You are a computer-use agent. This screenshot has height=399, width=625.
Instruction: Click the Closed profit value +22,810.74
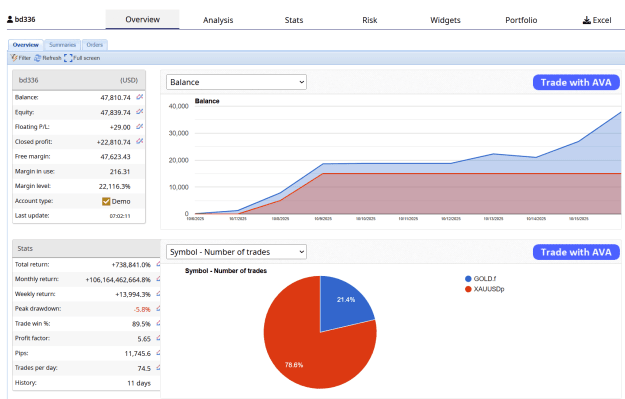114,142
